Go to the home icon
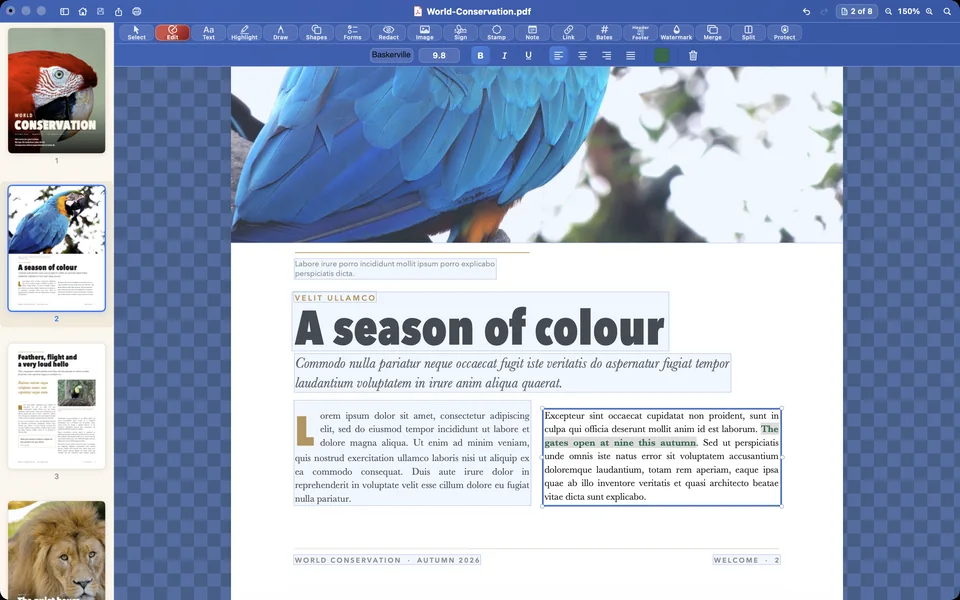This screenshot has height=600, width=960. coord(83,12)
